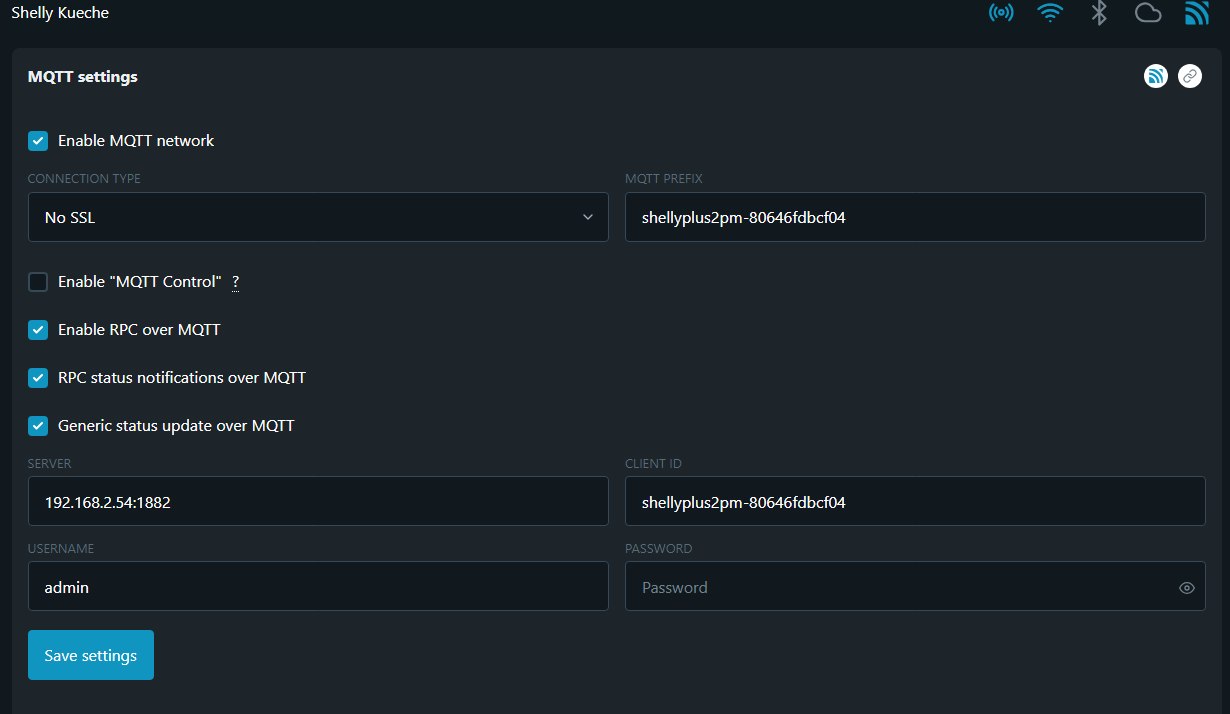The width and height of the screenshot is (1230, 714).
Task: Click the access point status icon
Action: (x=1001, y=13)
